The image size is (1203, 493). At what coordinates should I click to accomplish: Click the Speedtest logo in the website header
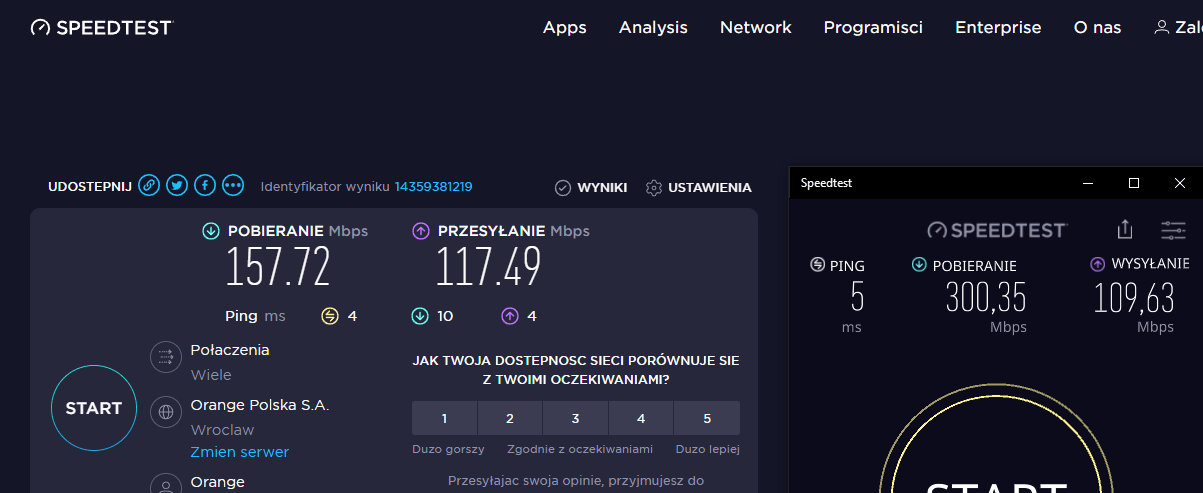pos(101,28)
